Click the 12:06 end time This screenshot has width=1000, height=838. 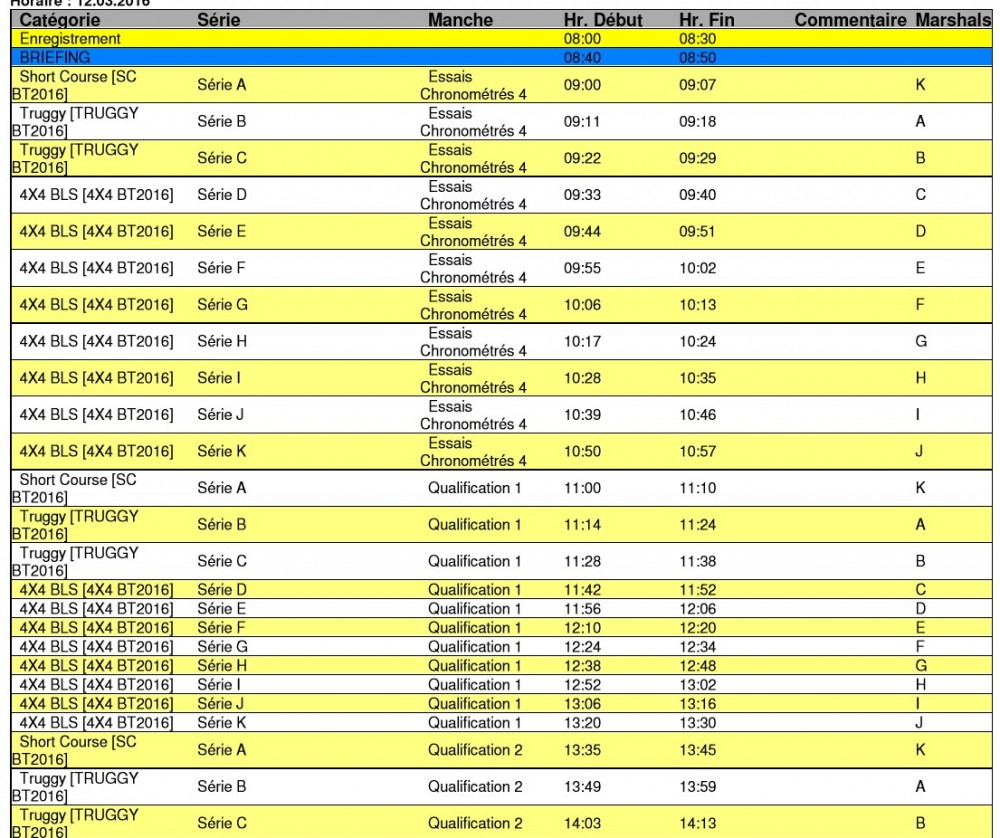pyautogui.click(x=698, y=609)
